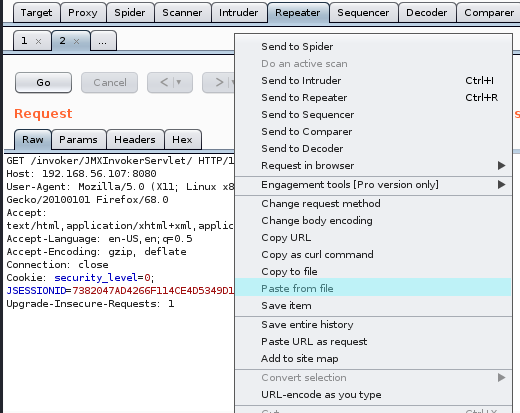Expand Engagement tools submenu arrow
The width and height of the screenshot is (520, 413).
click(501, 184)
